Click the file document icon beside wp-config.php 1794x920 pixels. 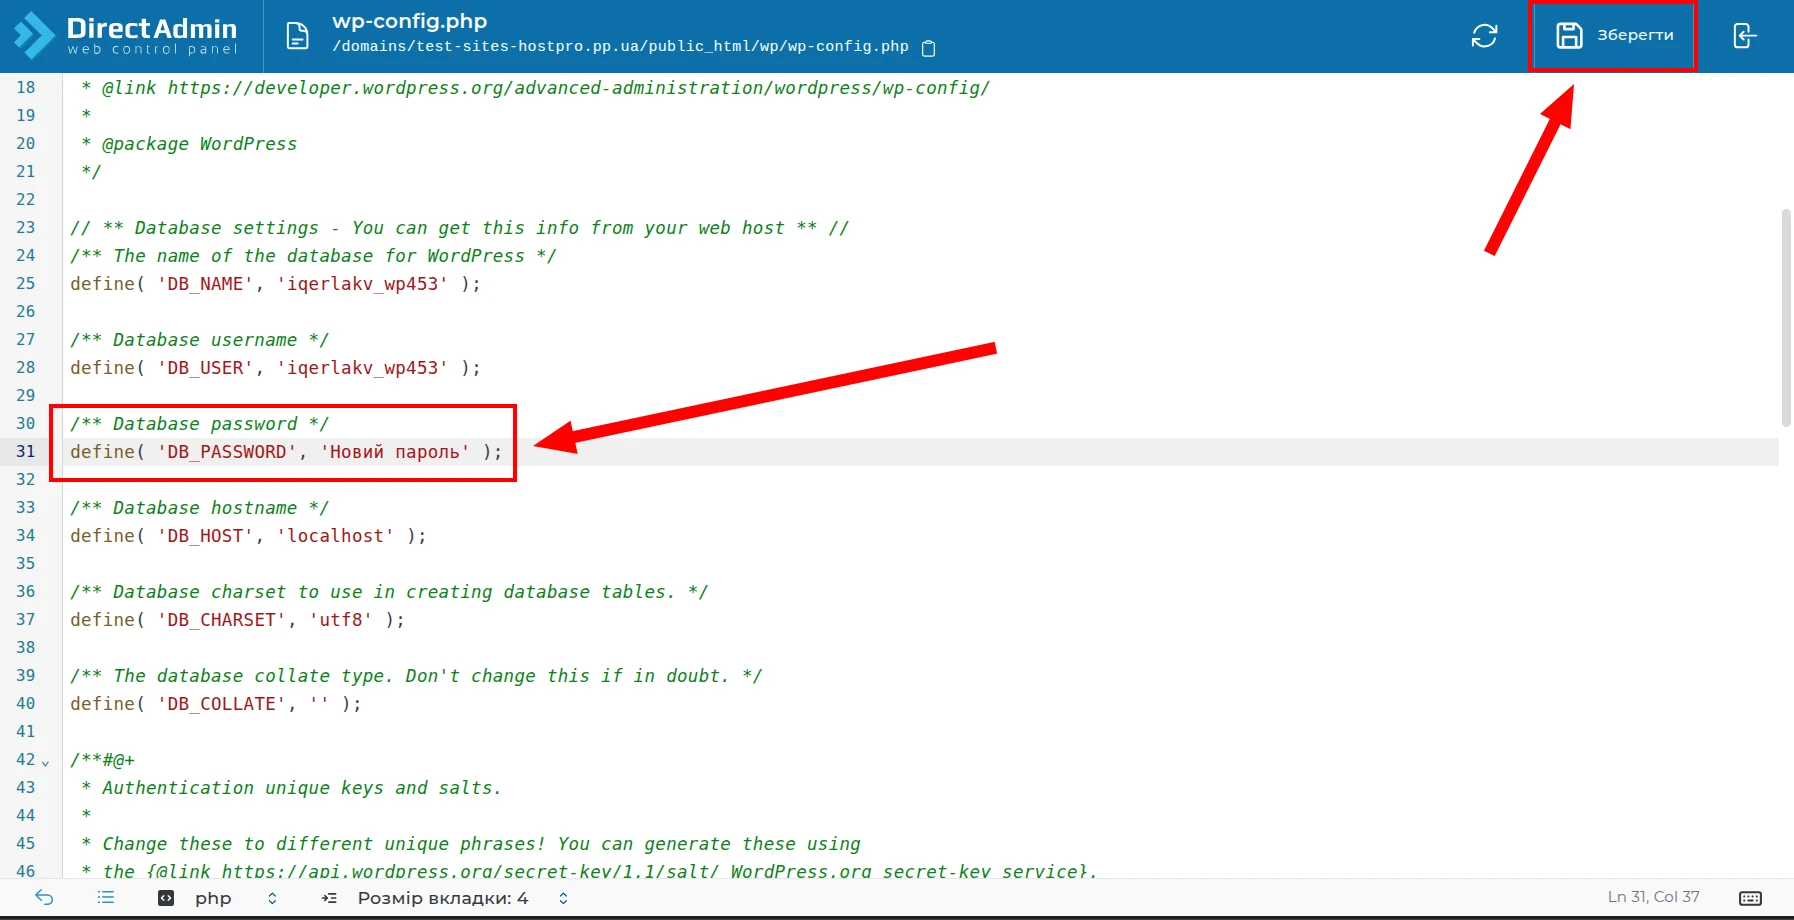[297, 36]
